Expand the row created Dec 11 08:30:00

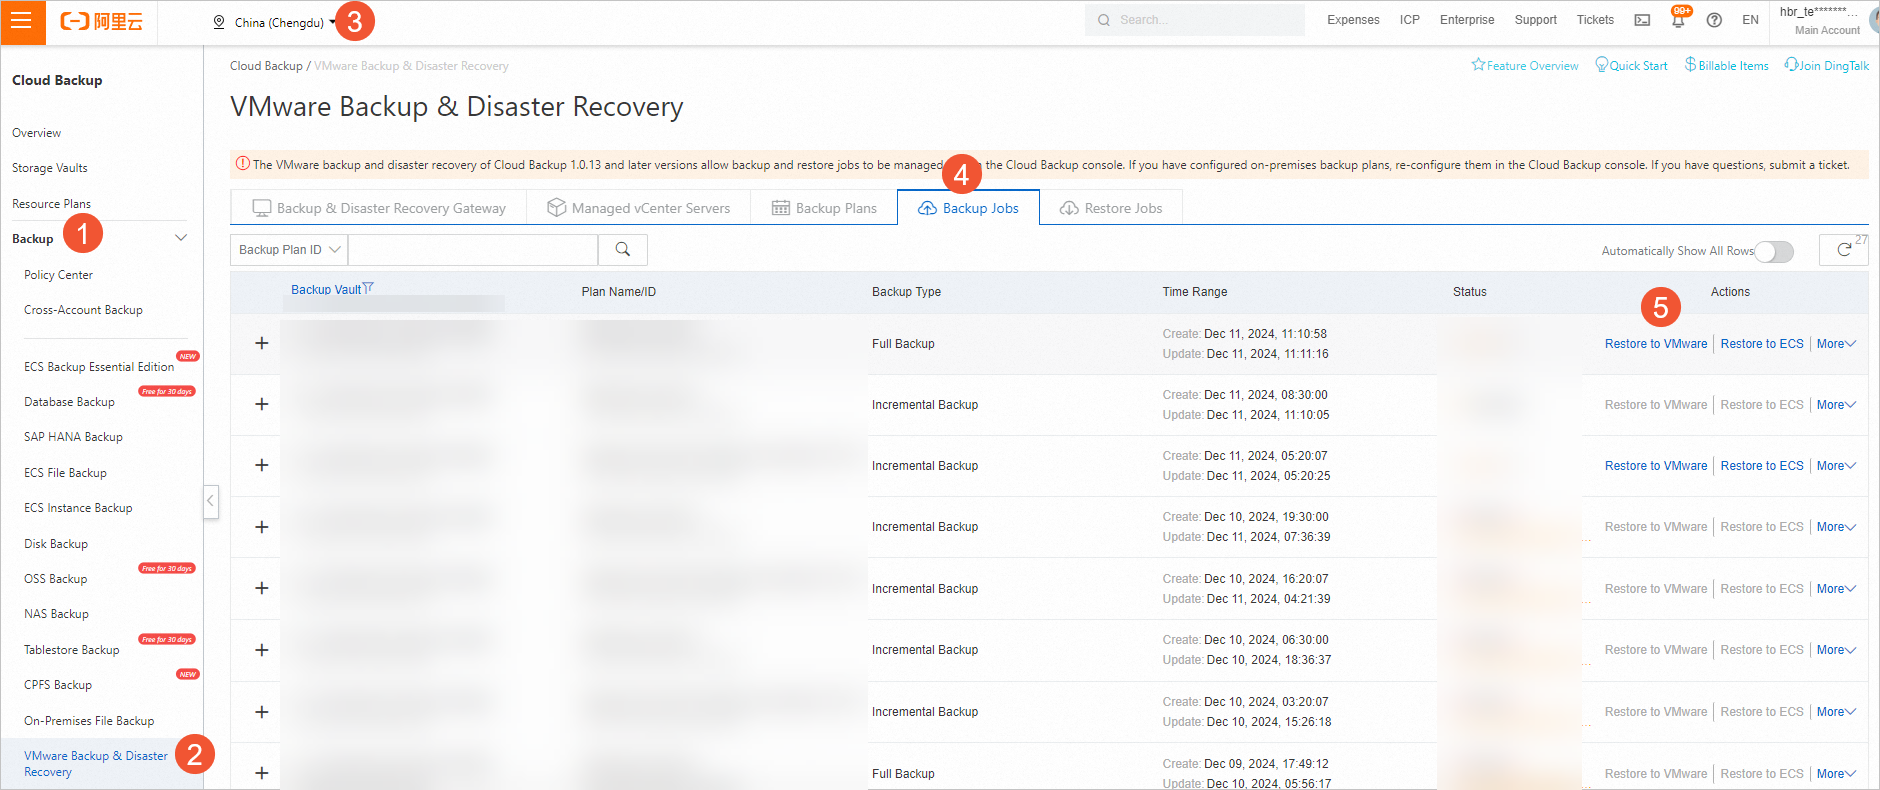click(262, 404)
